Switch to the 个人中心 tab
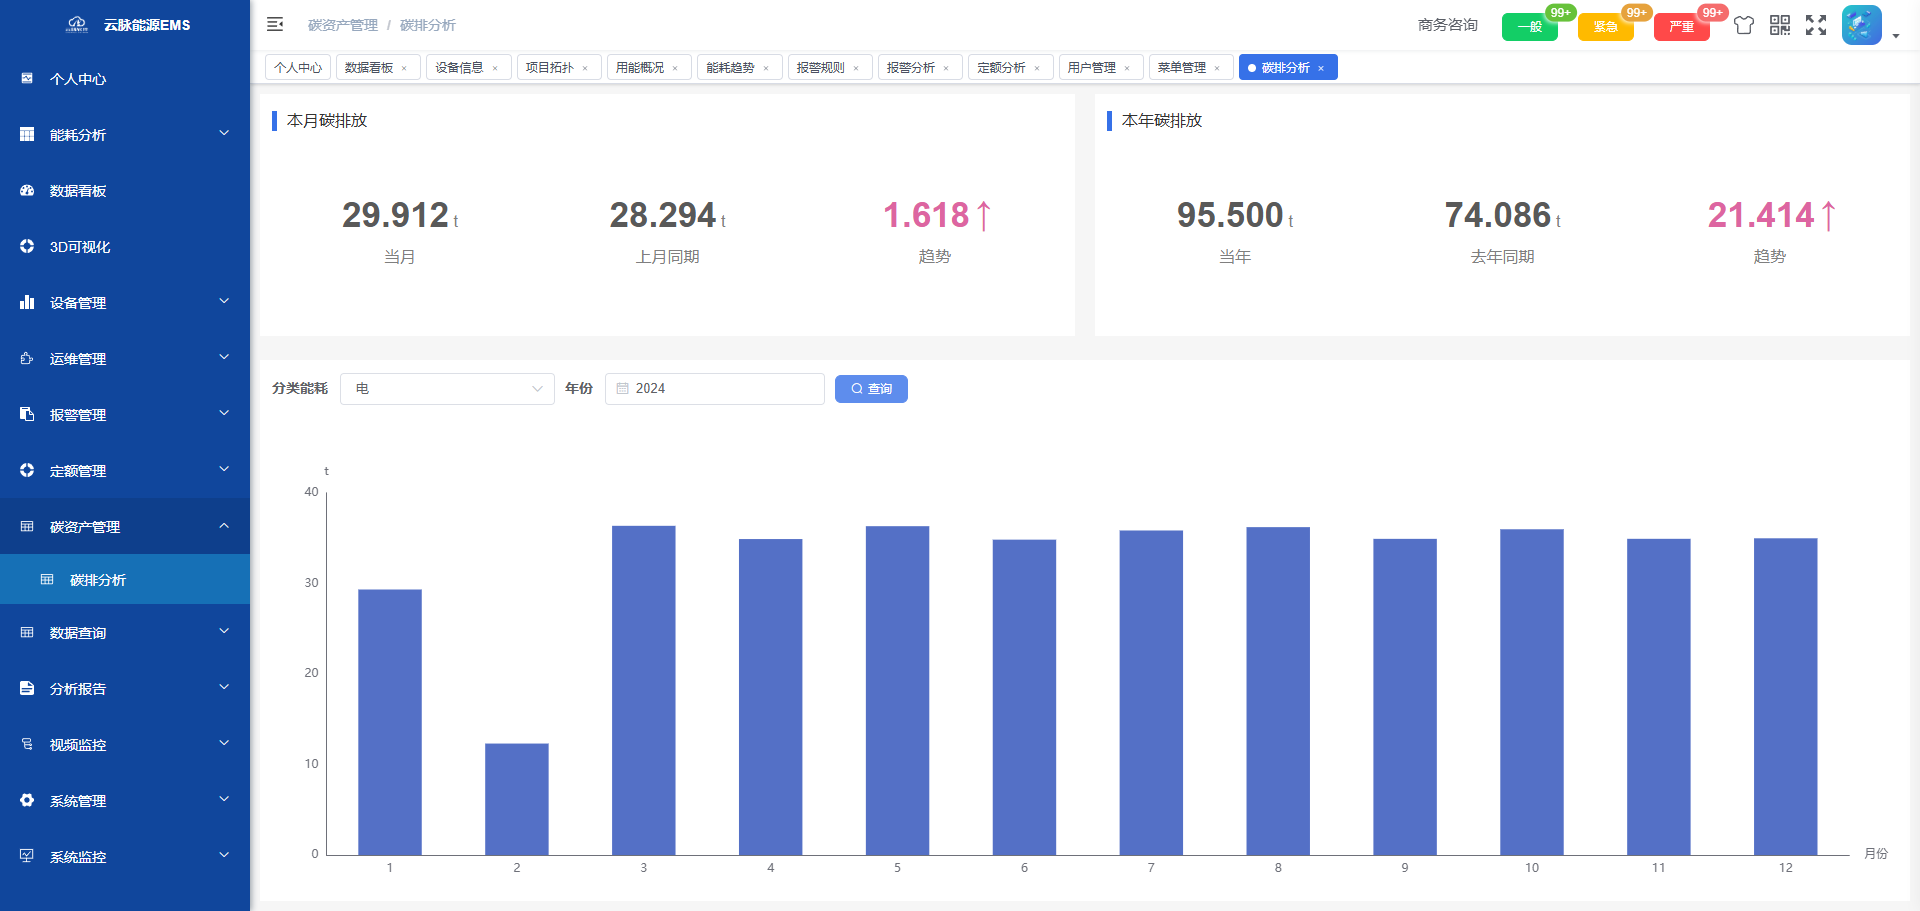Screen dimensions: 1920x911 click(x=298, y=67)
